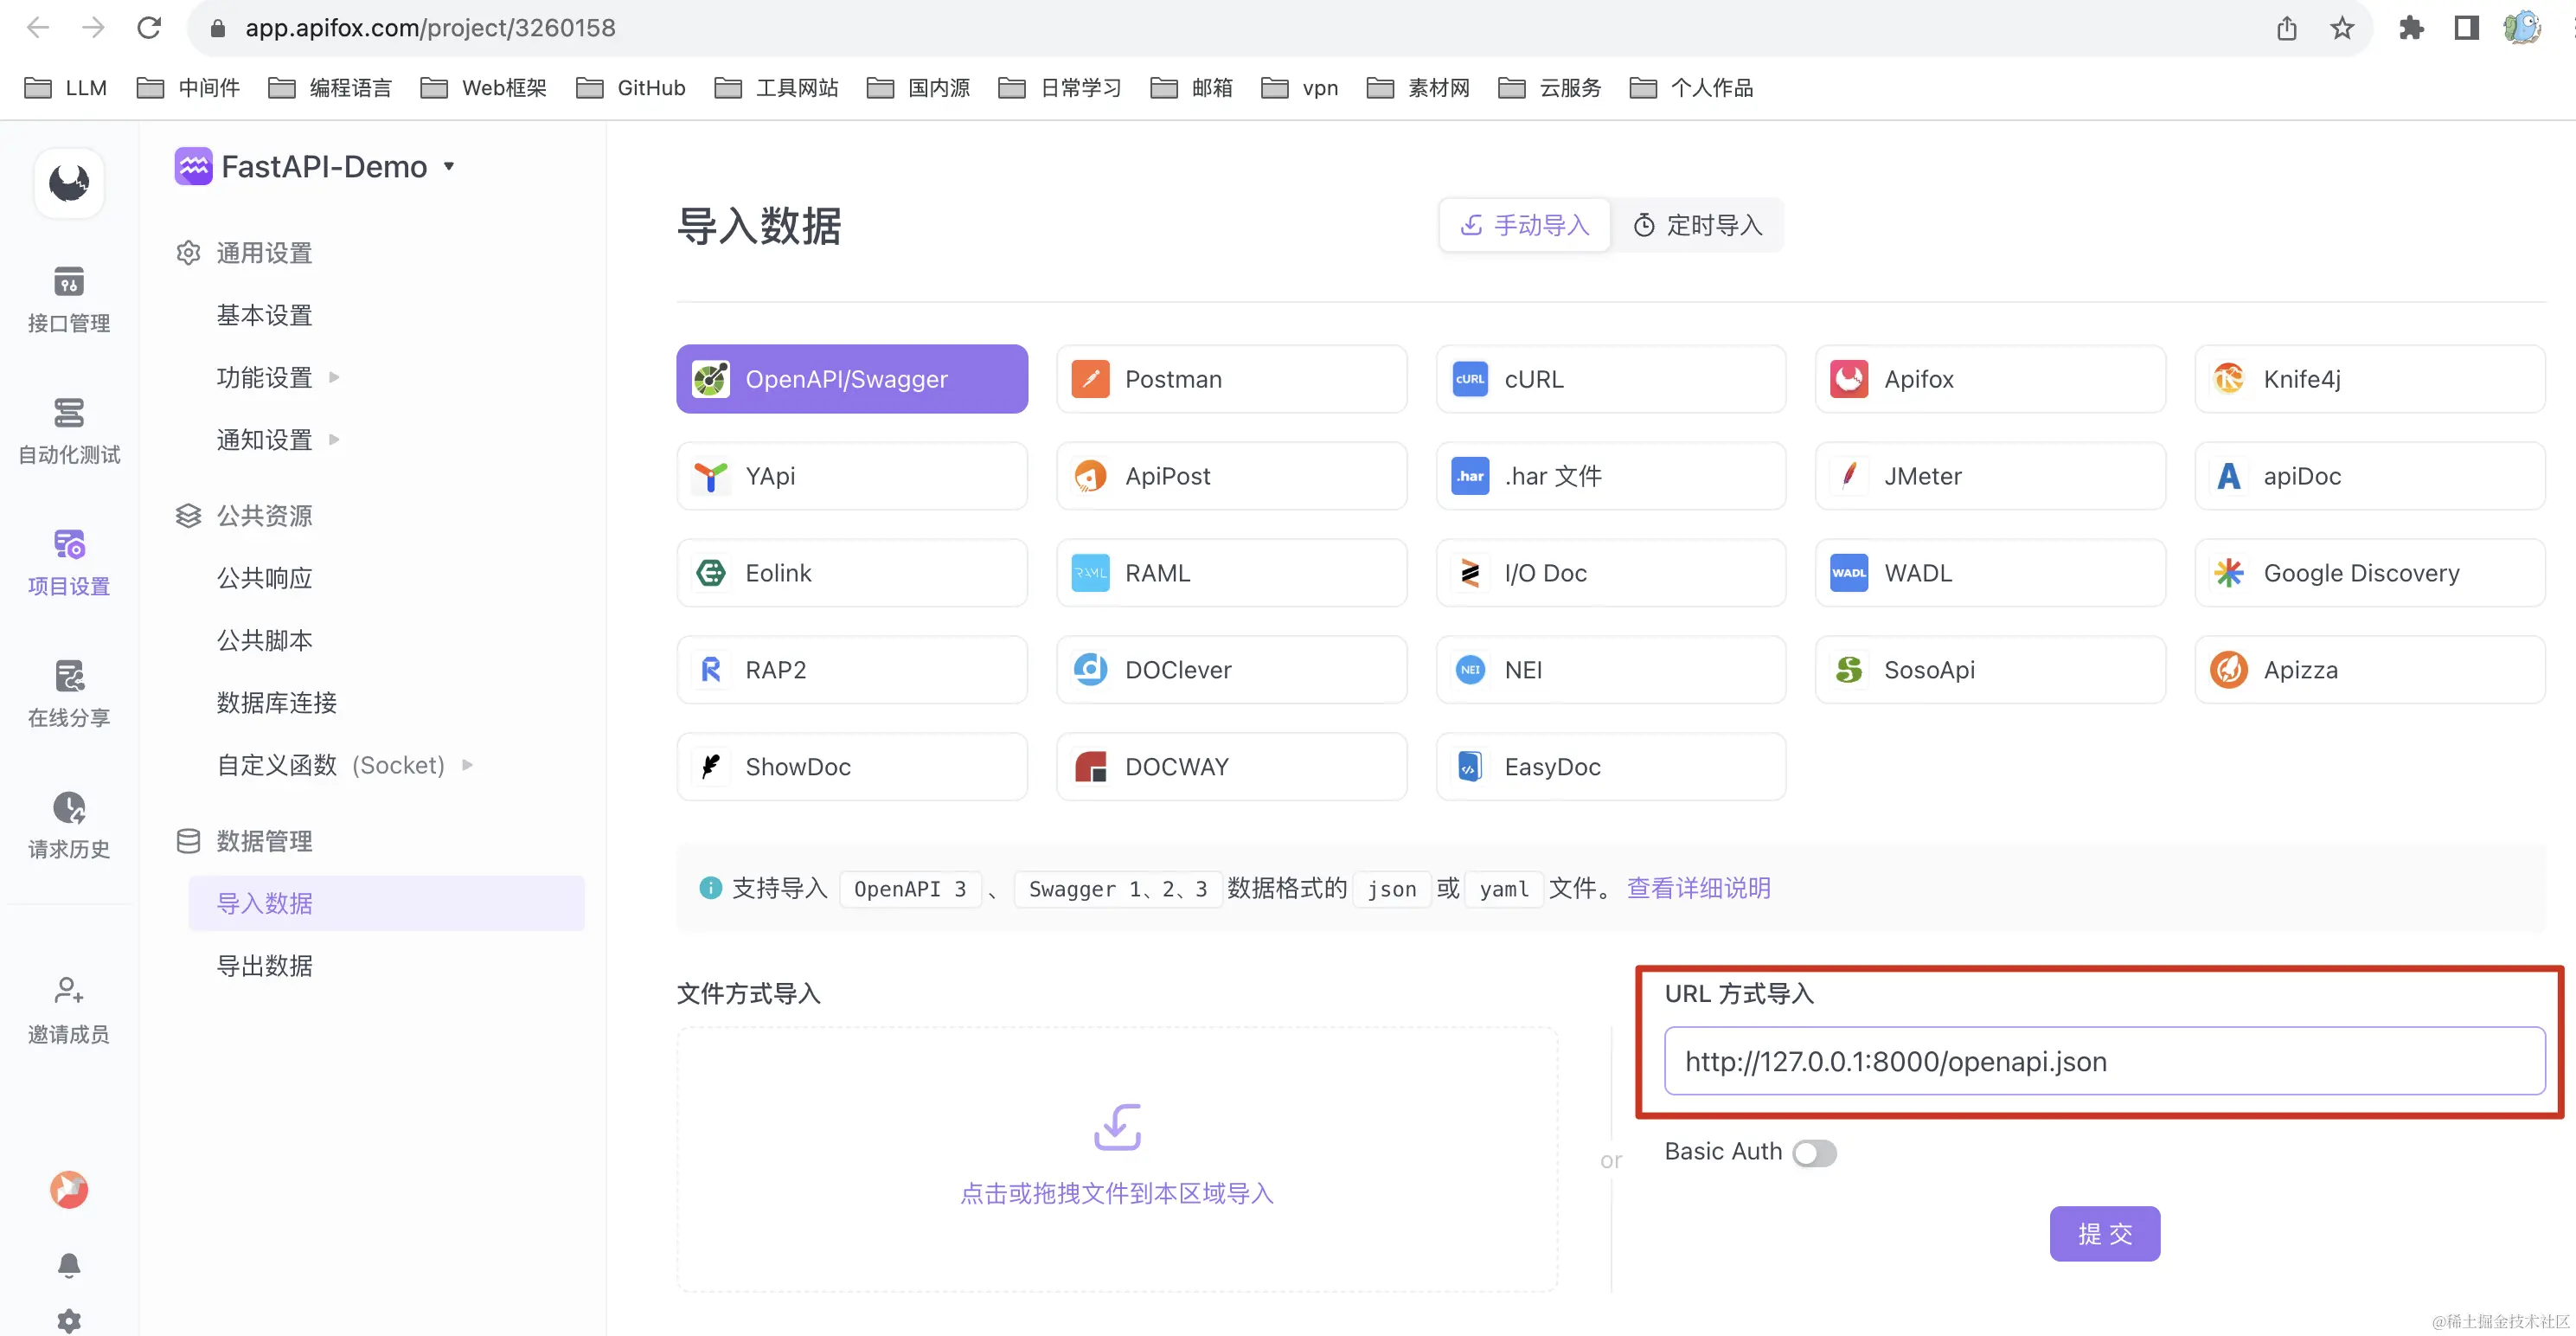The height and width of the screenshot is (1336, 2576).
Task: Open 在线分享 in the left sidebar
Action: [68, 694]
